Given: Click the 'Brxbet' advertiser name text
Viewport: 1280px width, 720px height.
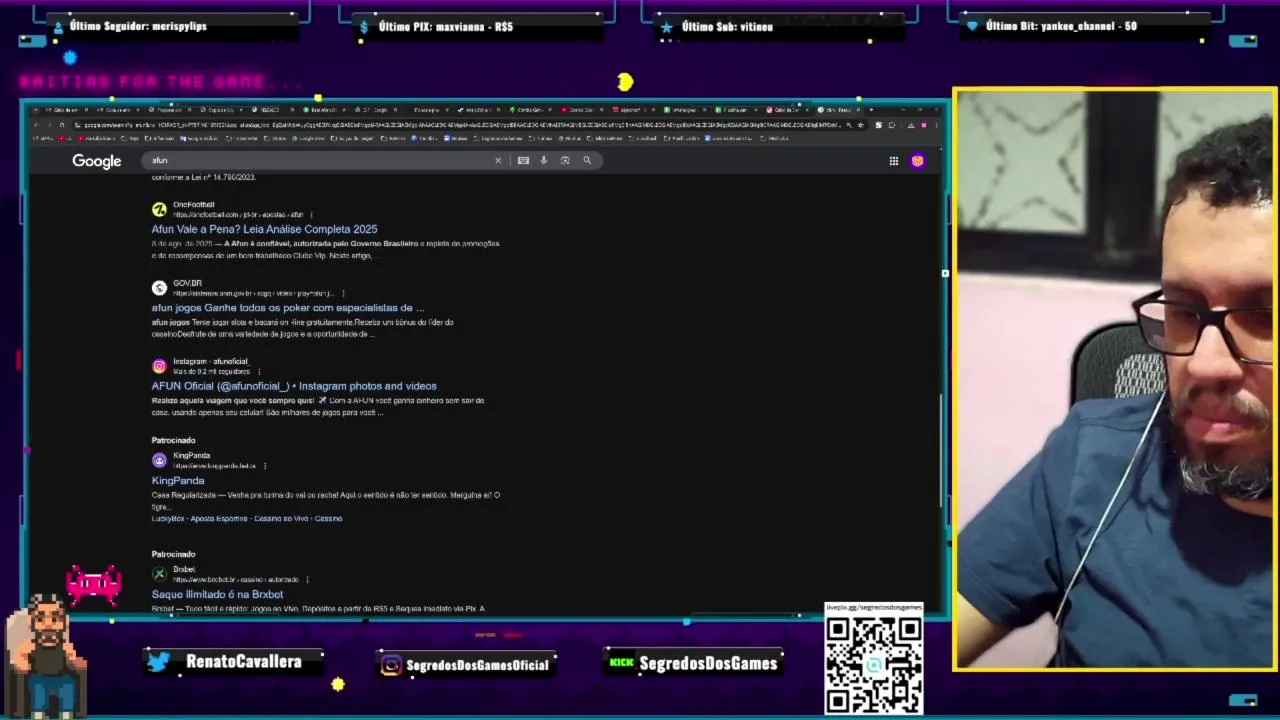Looking at the screenshot, I should 184,570.
